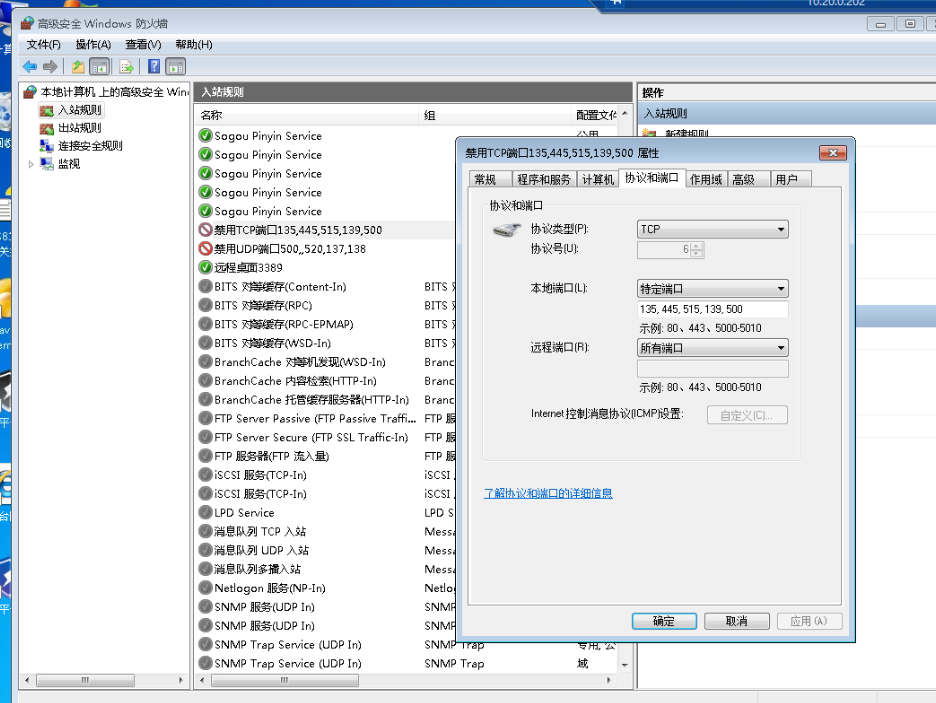The height and width of the screenshot is (703, 936).
Task: Go back with the toolbar back arrow
Action: [29, 67]
